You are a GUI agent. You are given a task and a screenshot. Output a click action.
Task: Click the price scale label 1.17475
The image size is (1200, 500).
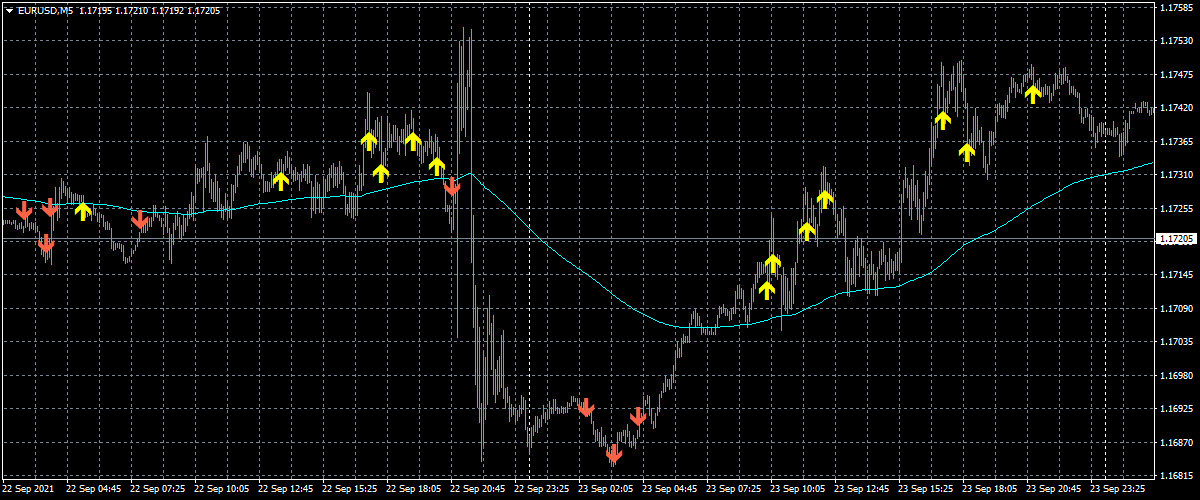pos(1176,74)
